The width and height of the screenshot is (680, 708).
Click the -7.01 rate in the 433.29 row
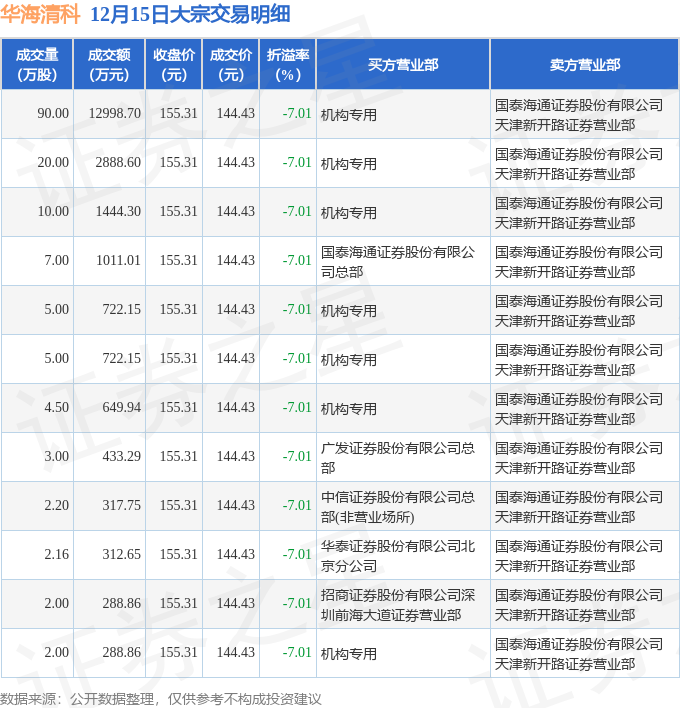[x=297, y=456]
